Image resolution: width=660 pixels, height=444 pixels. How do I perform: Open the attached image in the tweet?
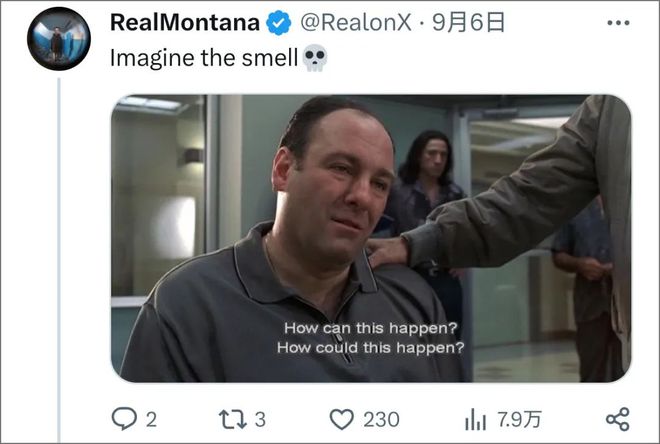pyautogui.click(x=370, y=238)
